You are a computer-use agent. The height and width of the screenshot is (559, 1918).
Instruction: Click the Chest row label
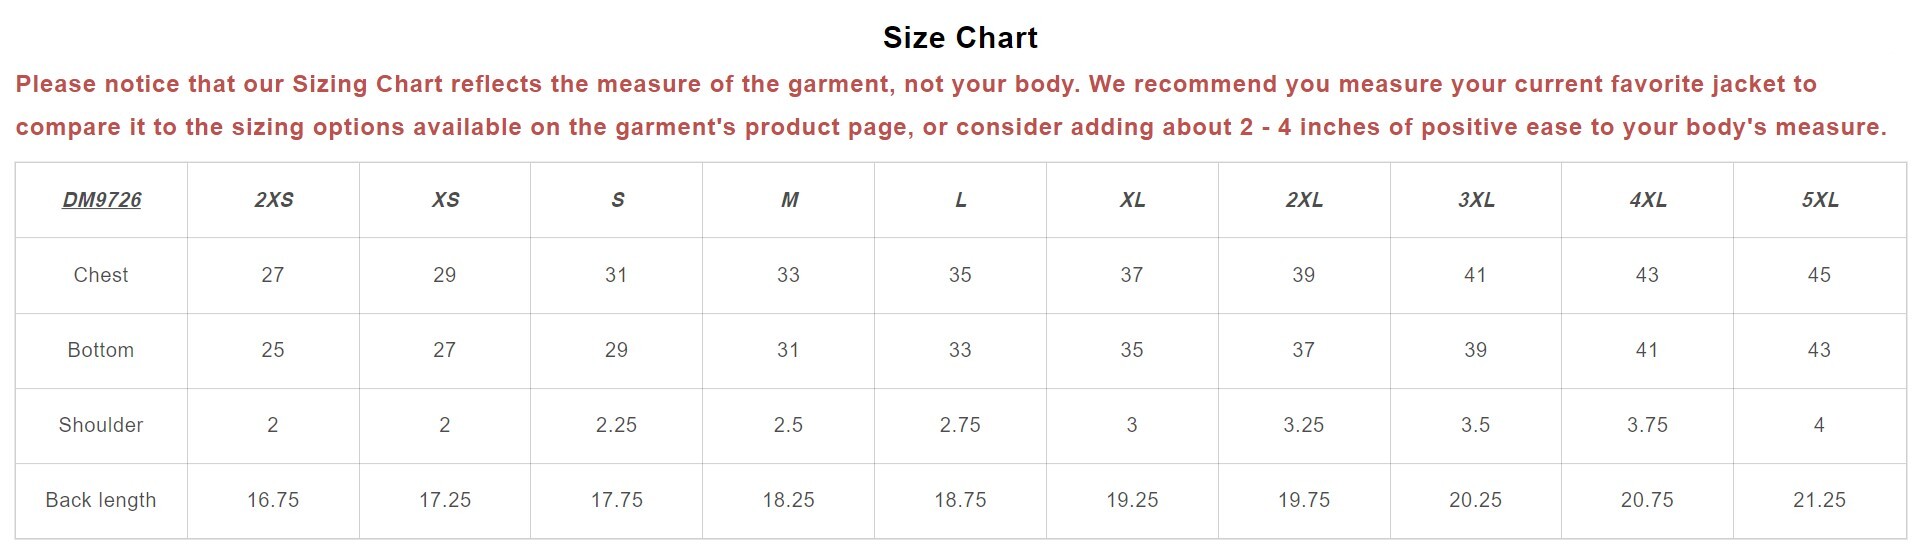[x=101, y=275]
